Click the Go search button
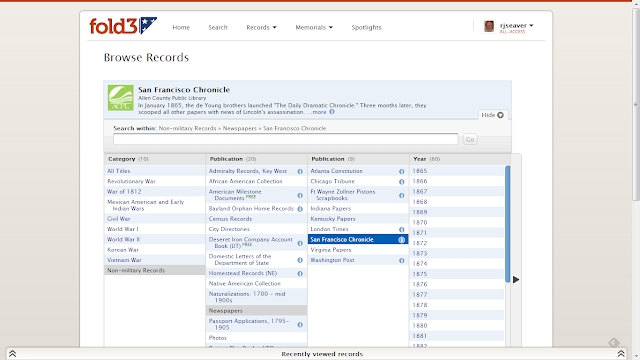The width and height of the screenshot is (640, 360). click(x=470, y=140)
